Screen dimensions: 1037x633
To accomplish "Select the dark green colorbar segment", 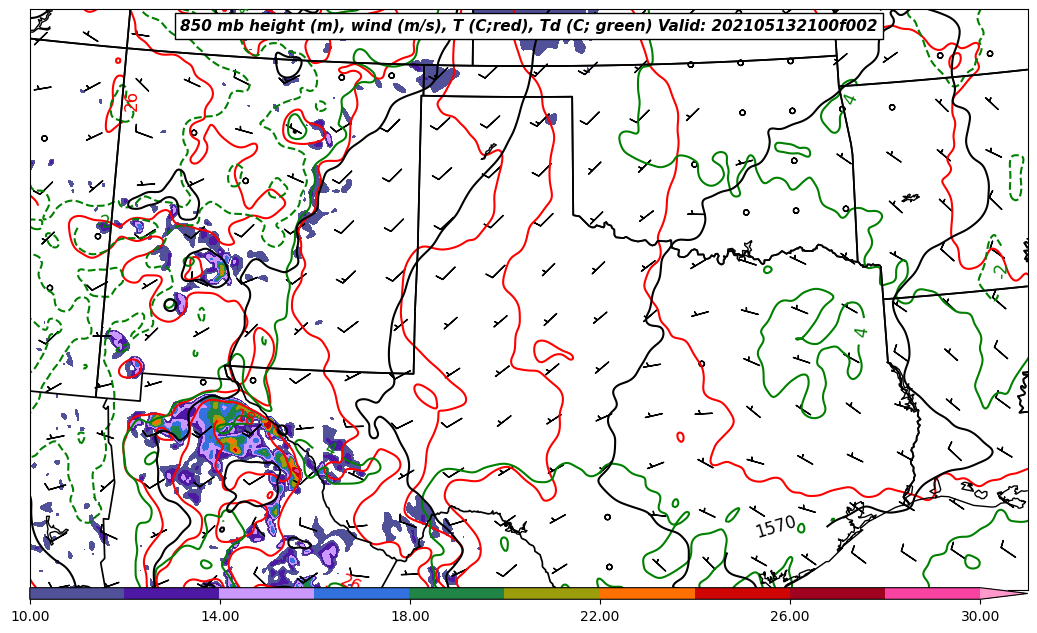I will [x=457, y=593].
